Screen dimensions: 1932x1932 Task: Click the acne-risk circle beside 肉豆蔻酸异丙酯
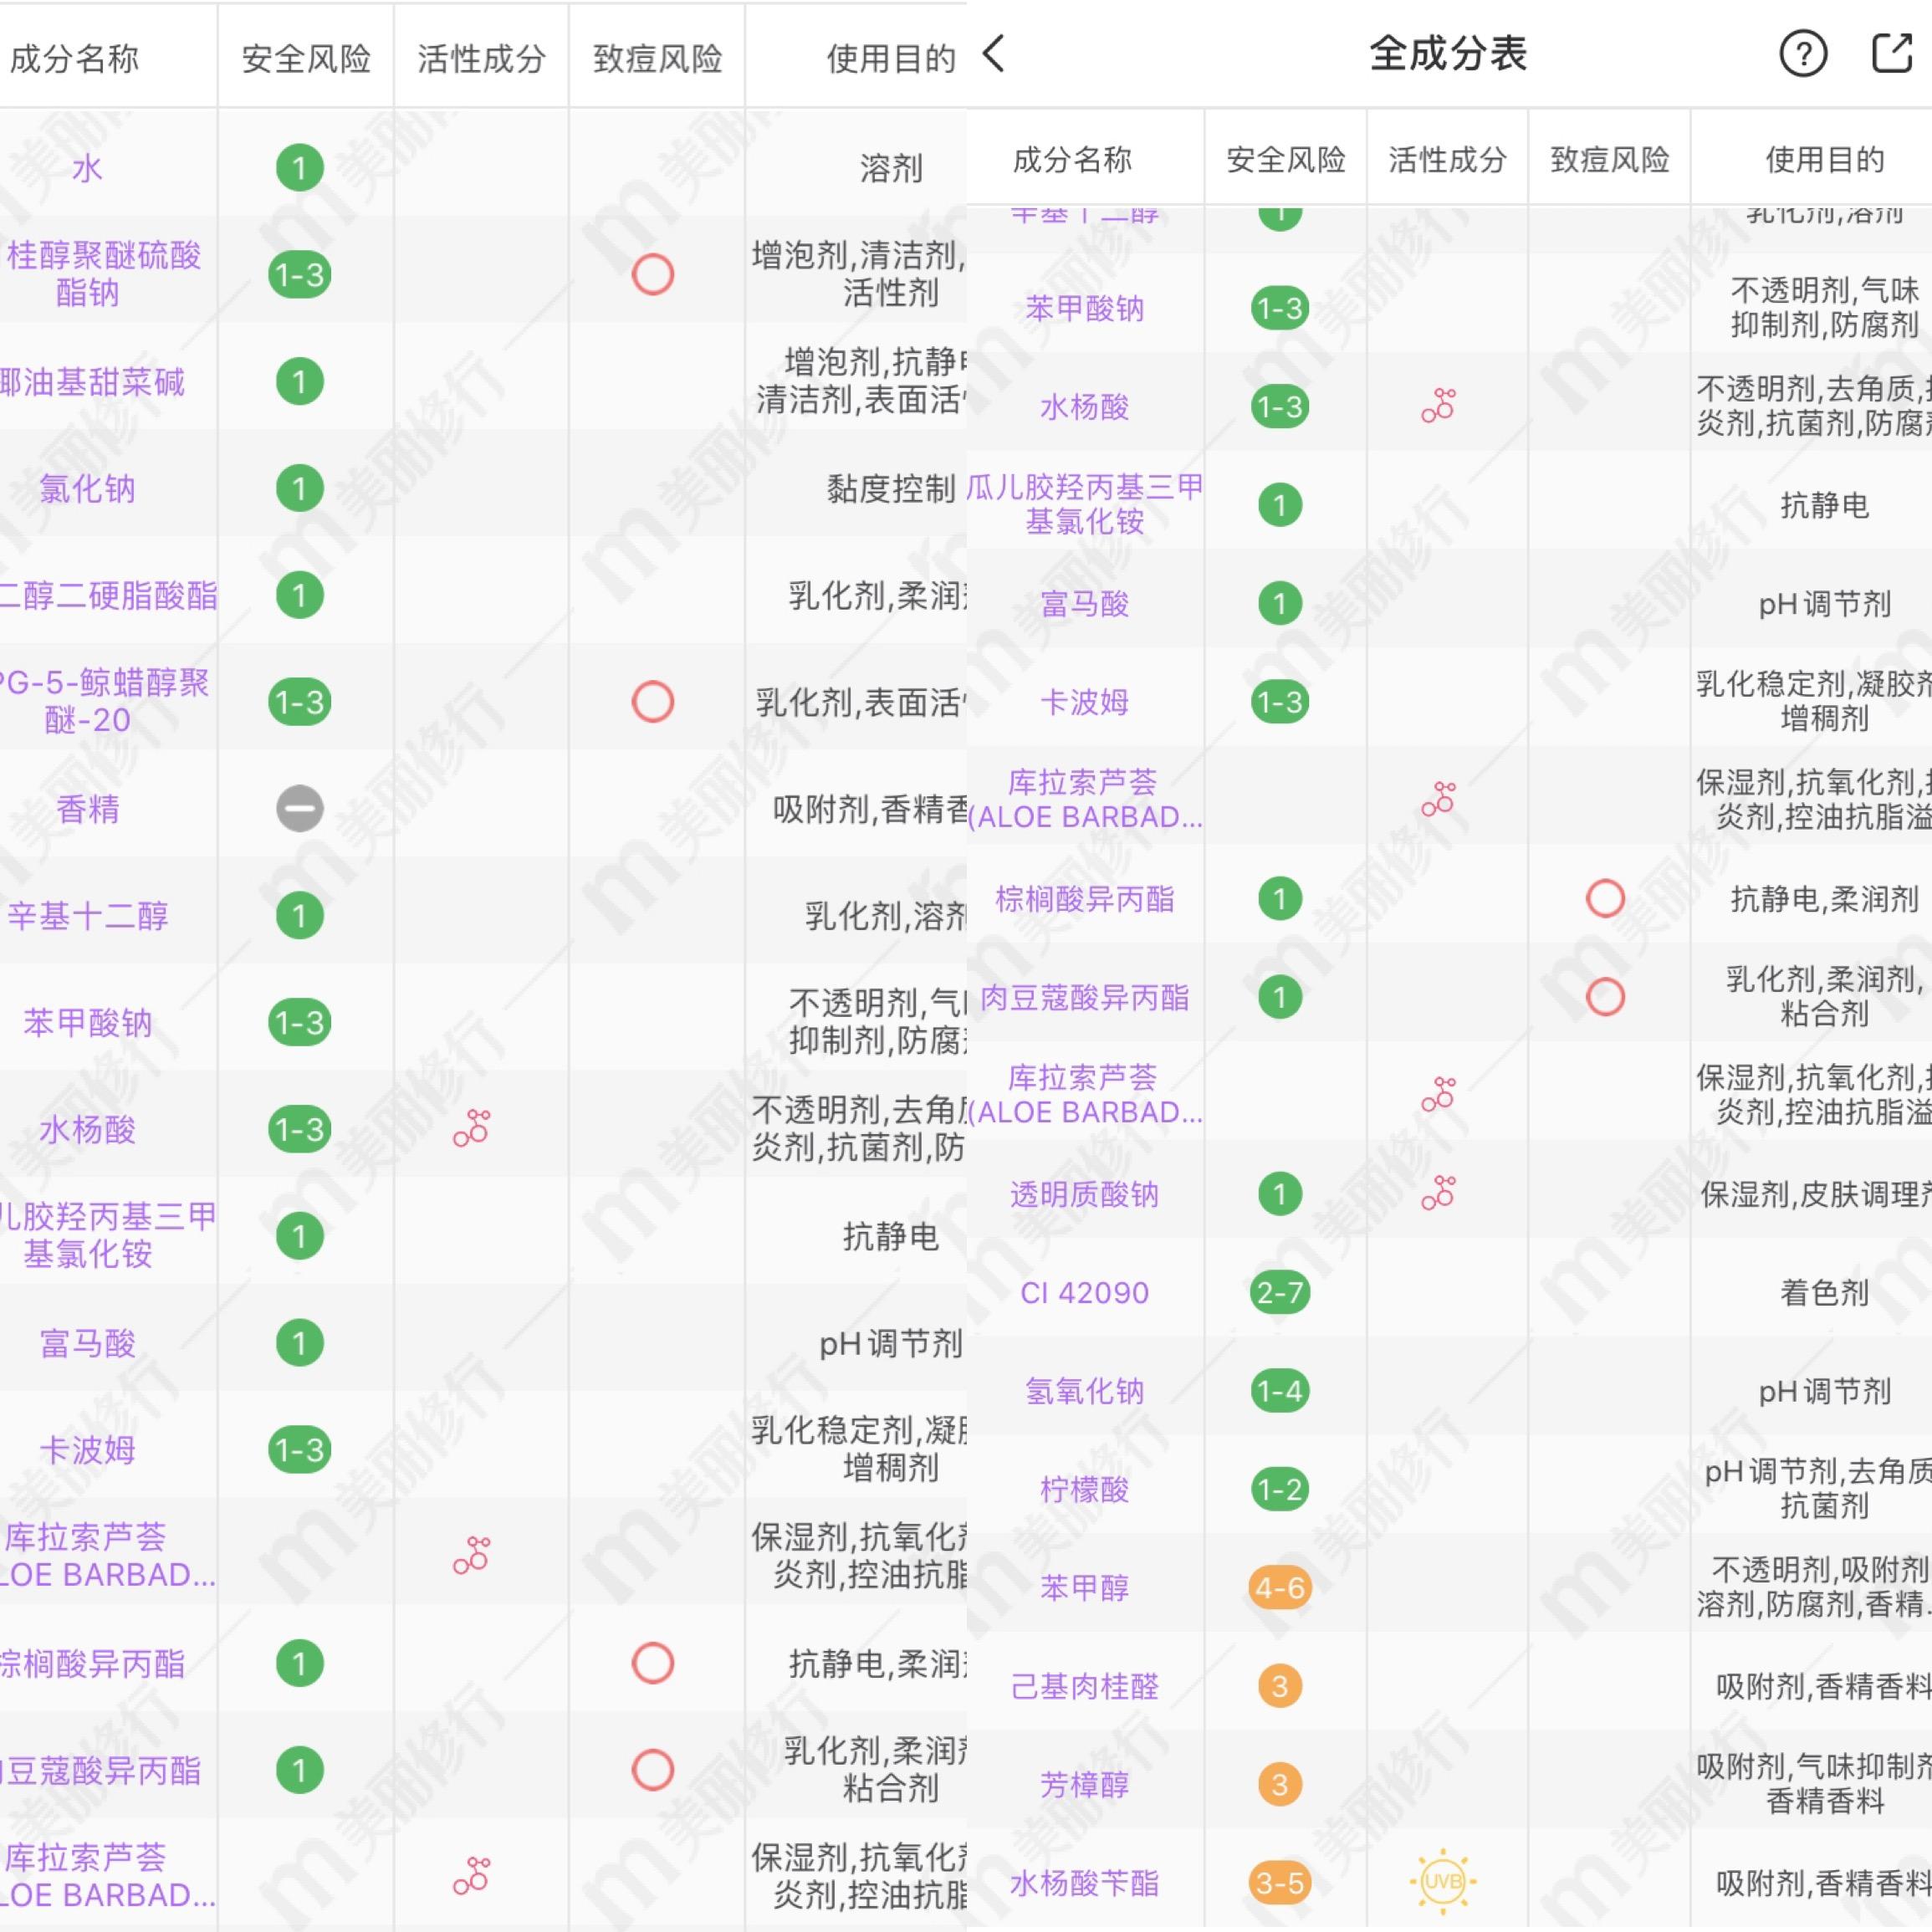[1607, 997]
